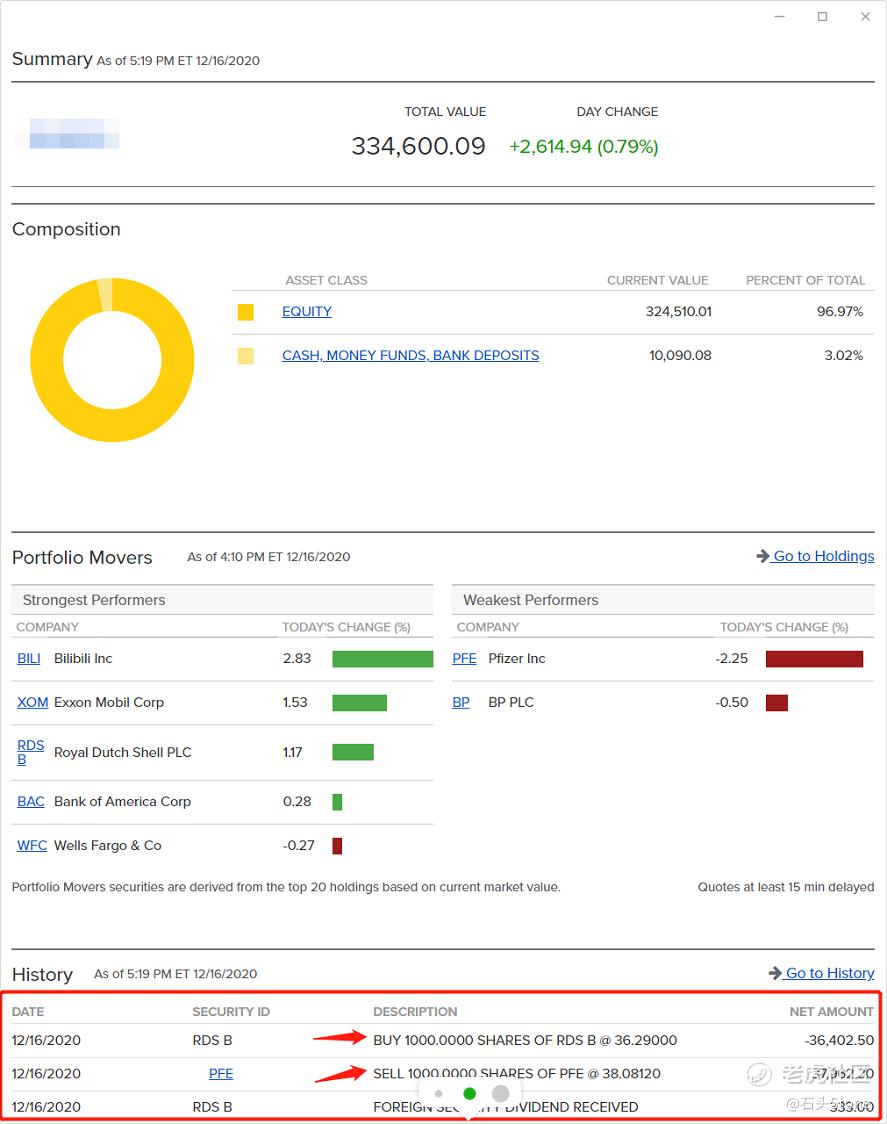Click the light yellow cash color swatch
The height and width of the screenshot is (1124, 887).
point(245,356)
